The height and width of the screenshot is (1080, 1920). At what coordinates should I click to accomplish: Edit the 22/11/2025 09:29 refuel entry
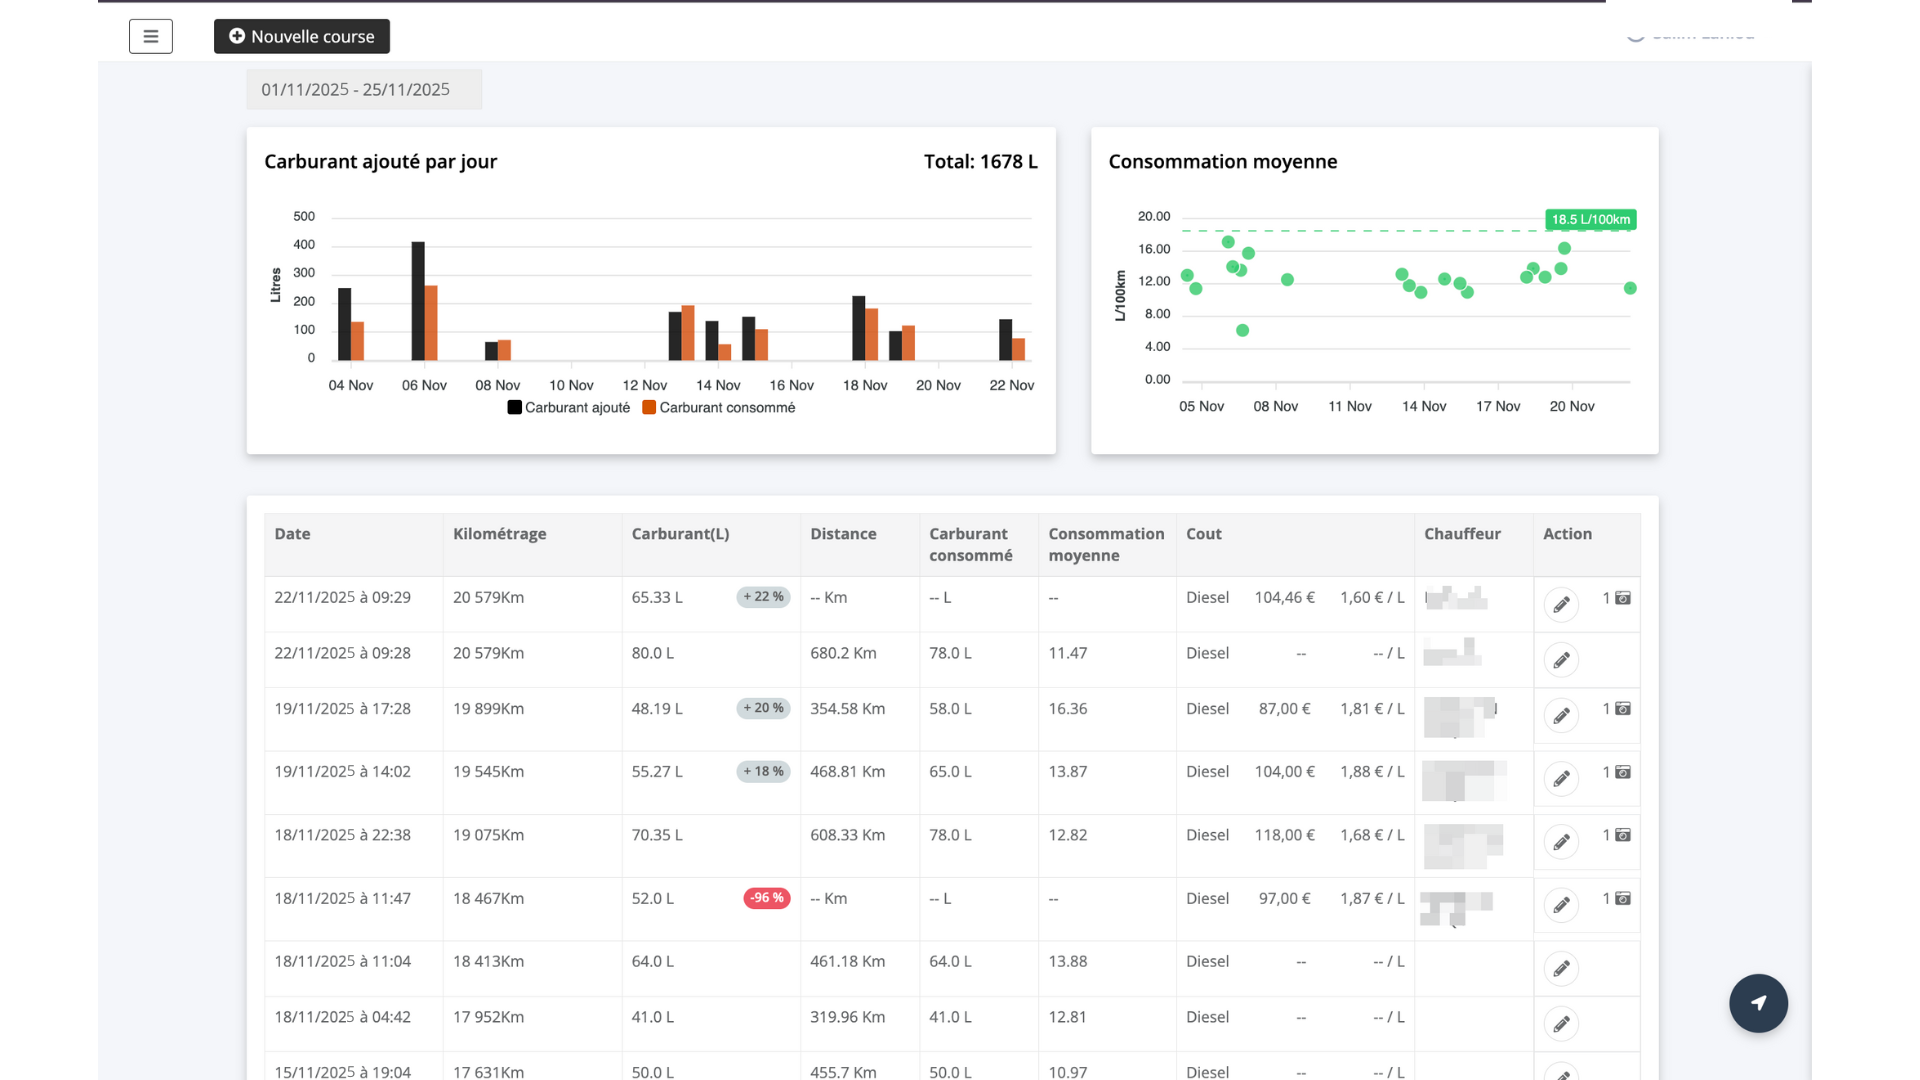[x=1561, y=604]
